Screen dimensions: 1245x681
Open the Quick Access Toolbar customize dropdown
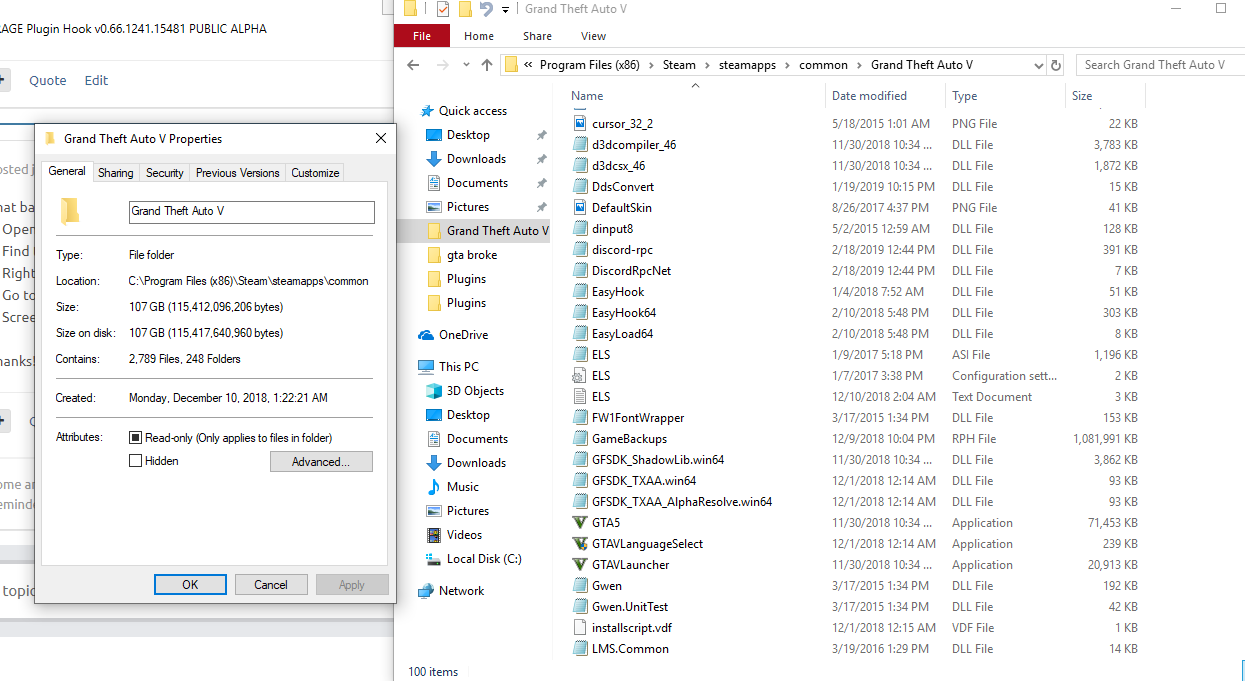pyautogui.click(x=505, y=9)
